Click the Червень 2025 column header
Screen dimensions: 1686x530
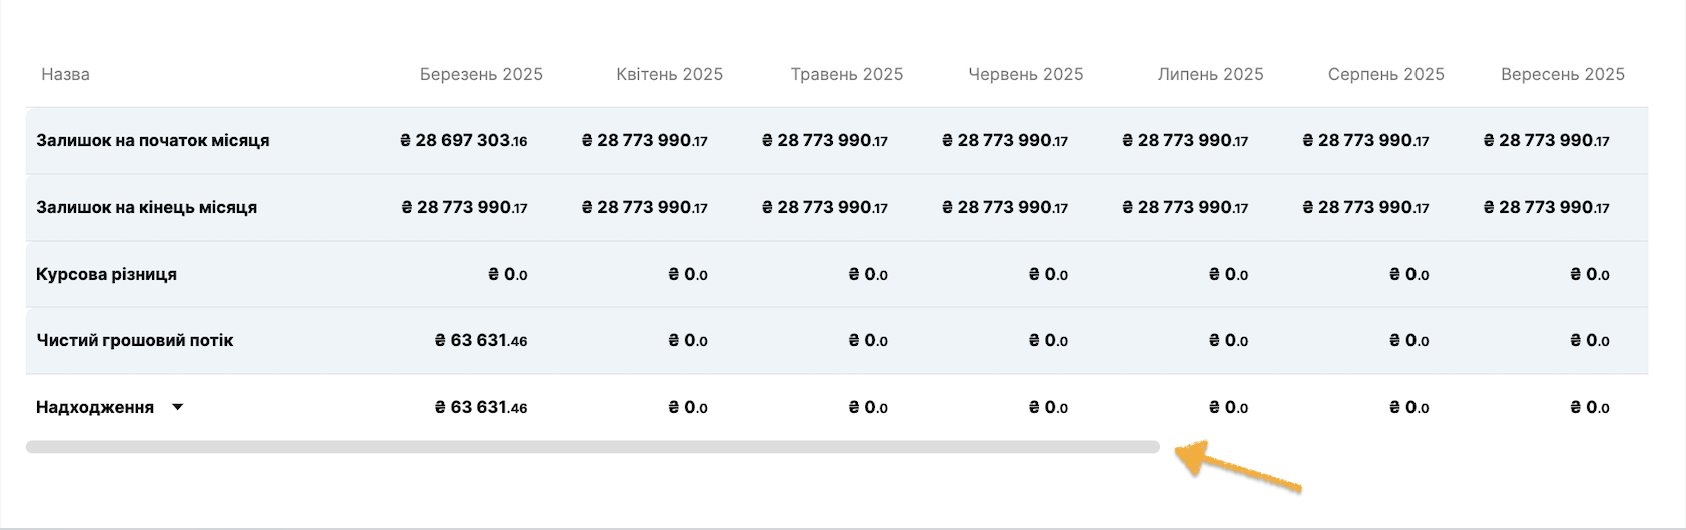pos(1026,74)
